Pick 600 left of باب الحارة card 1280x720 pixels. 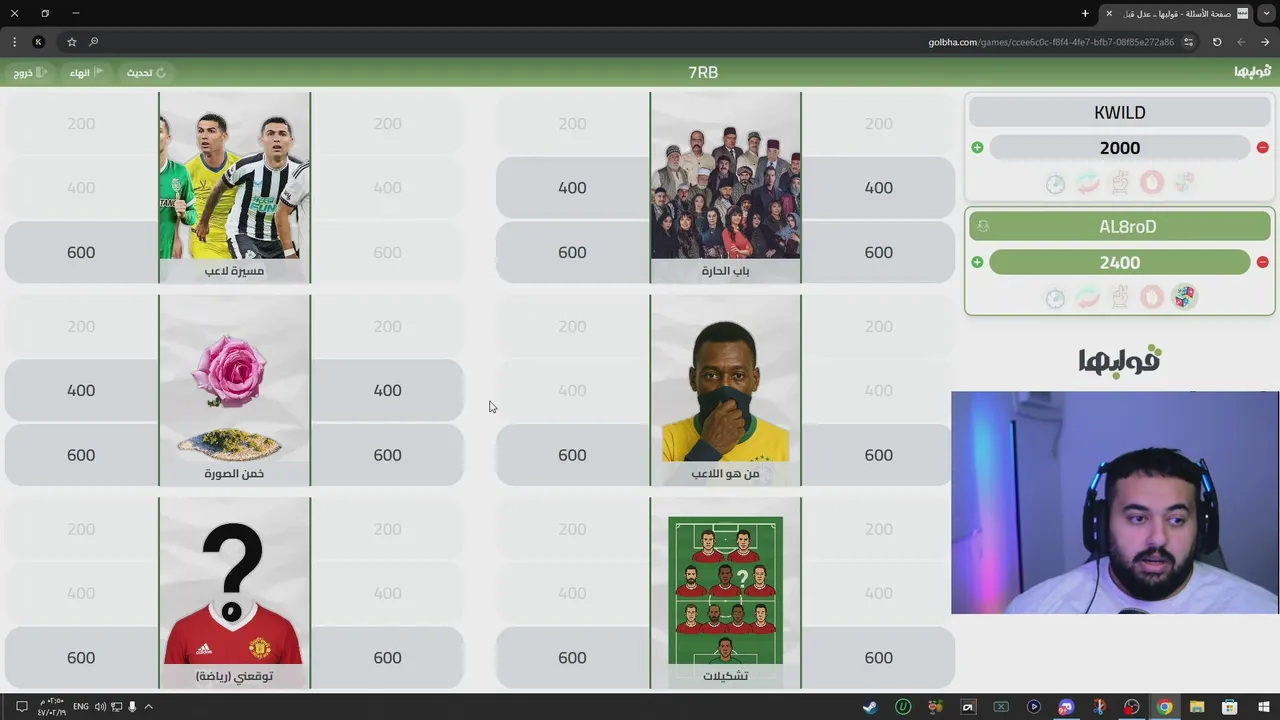[572, 253]
